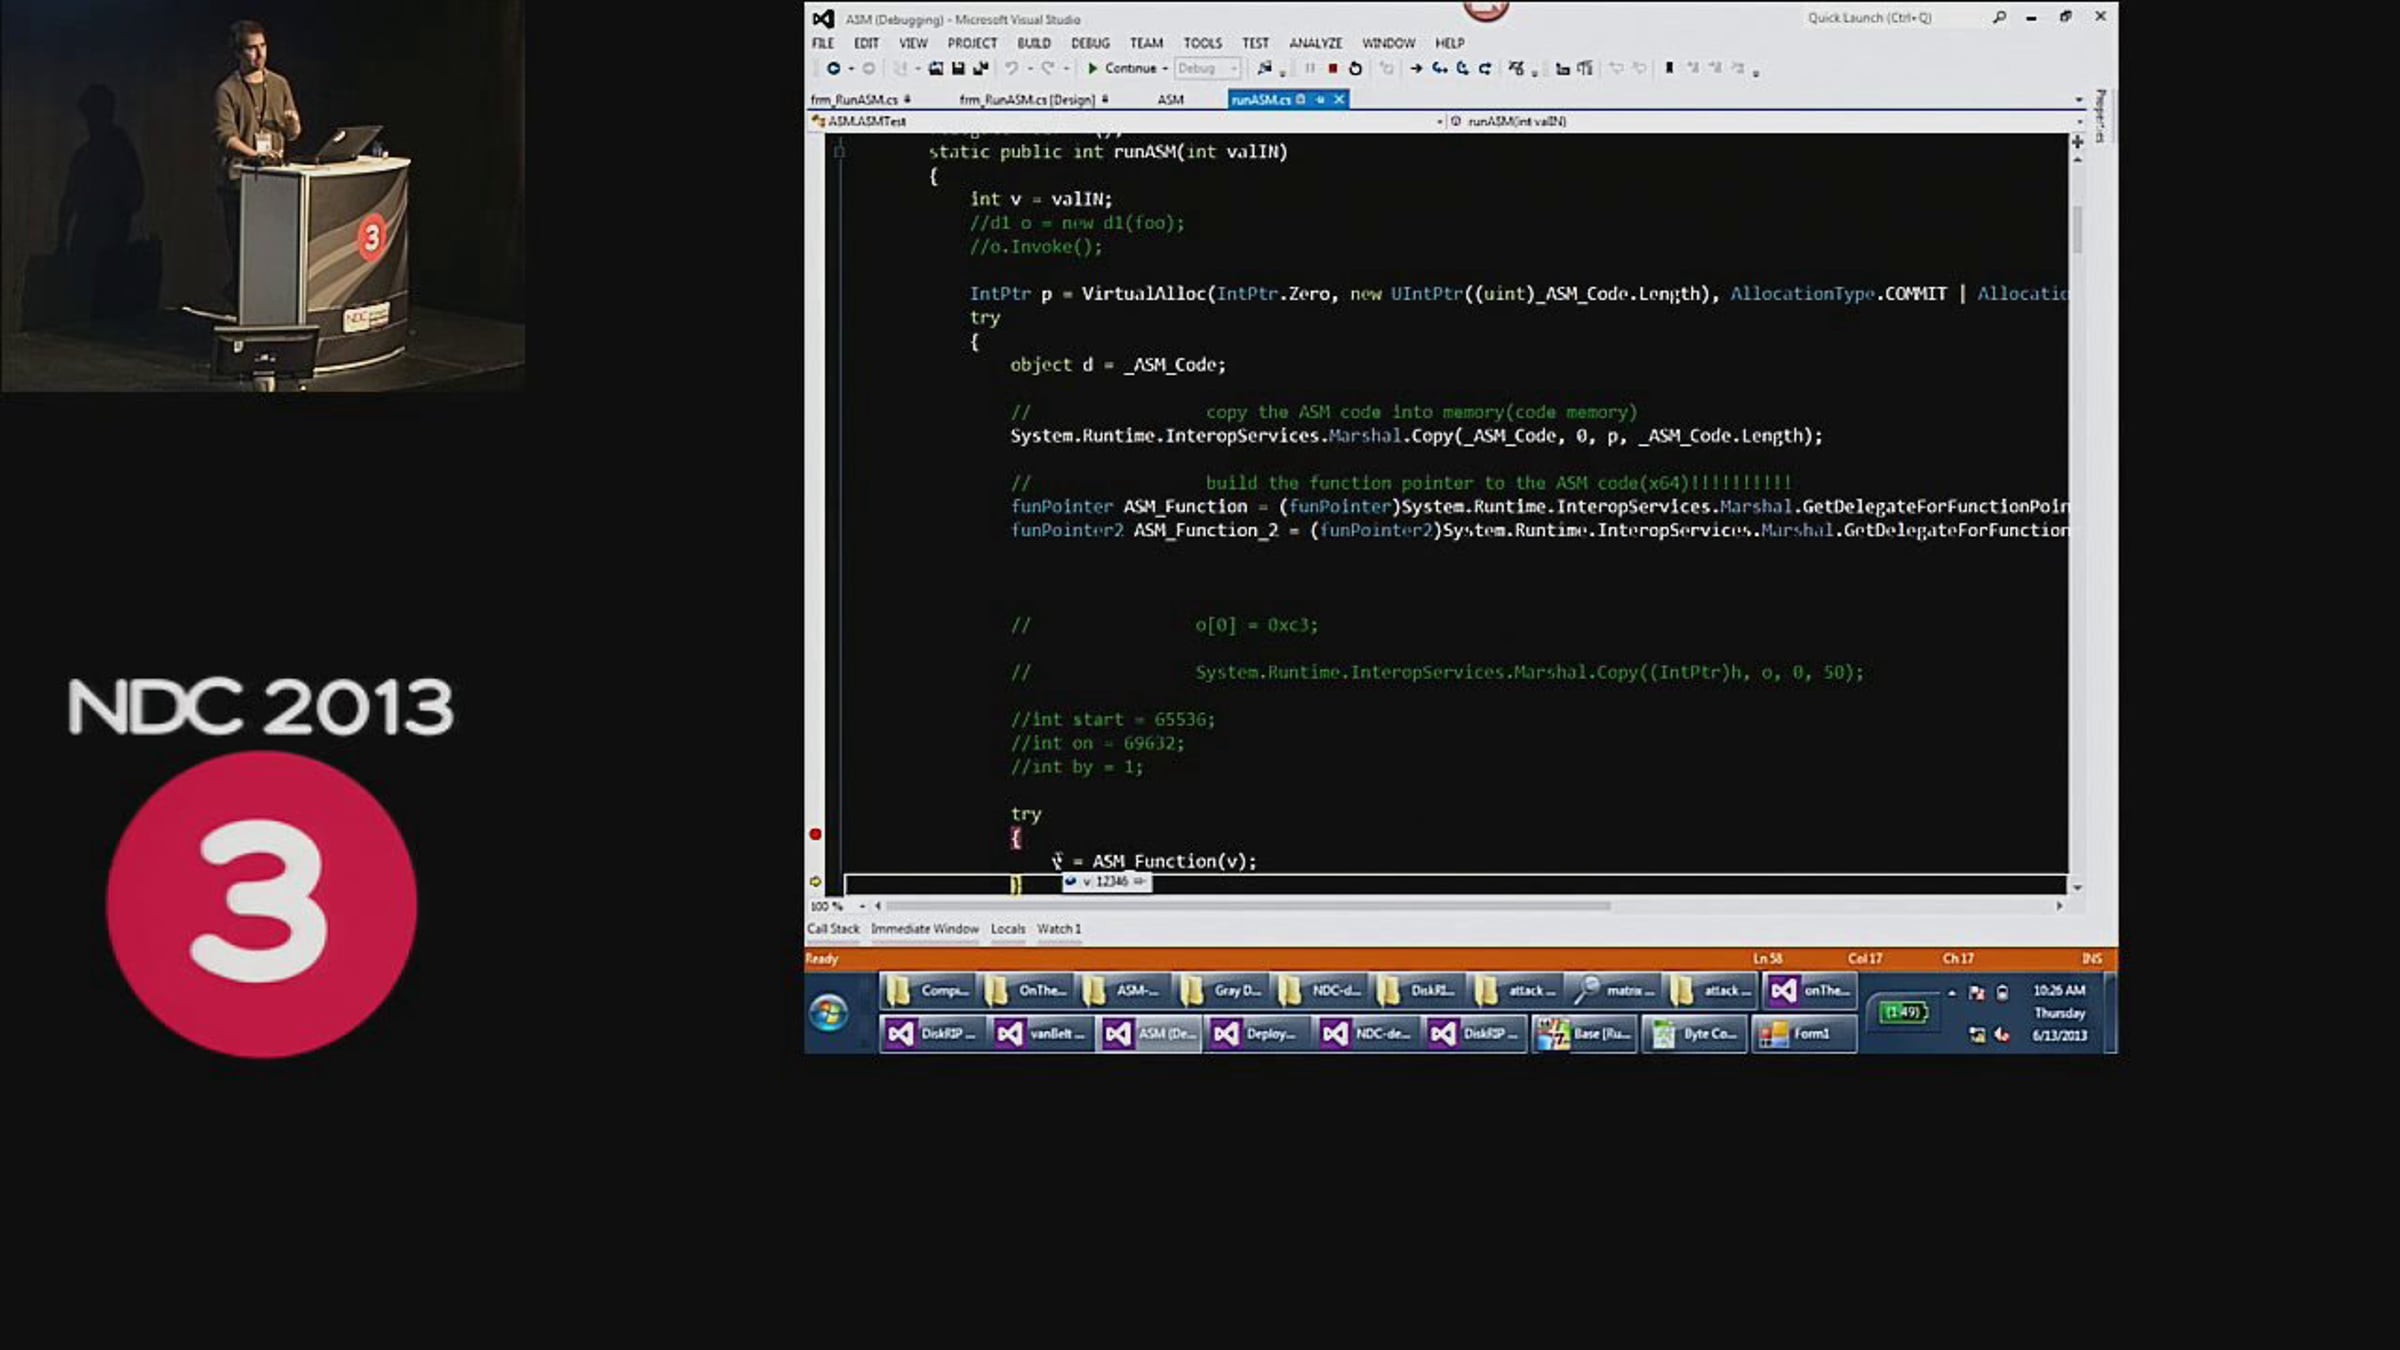
Task: Open the DEBUG menu
Action: pyautogui.click(x=1090, y=43)
